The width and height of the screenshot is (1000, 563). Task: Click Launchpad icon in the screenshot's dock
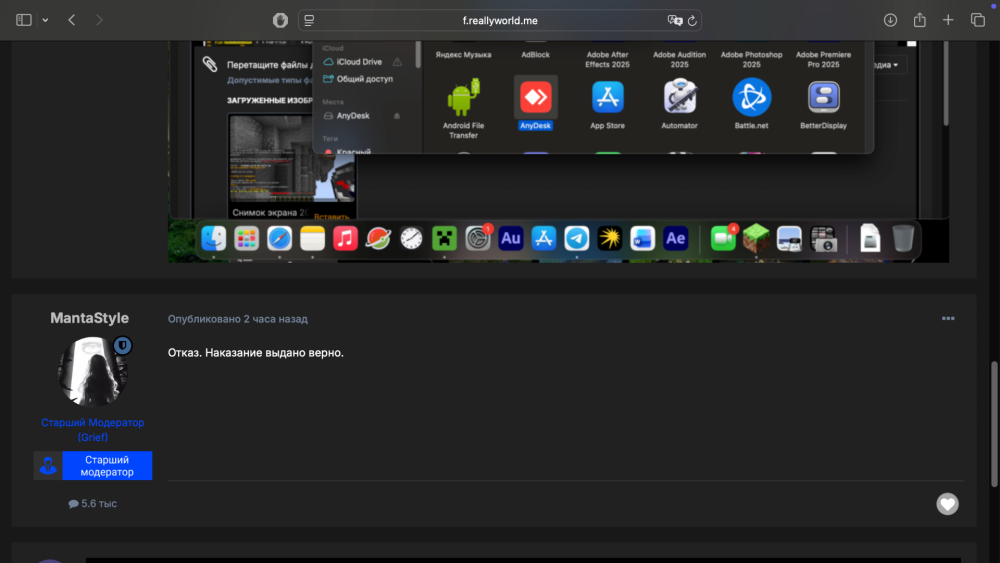[x=246, y=238]
